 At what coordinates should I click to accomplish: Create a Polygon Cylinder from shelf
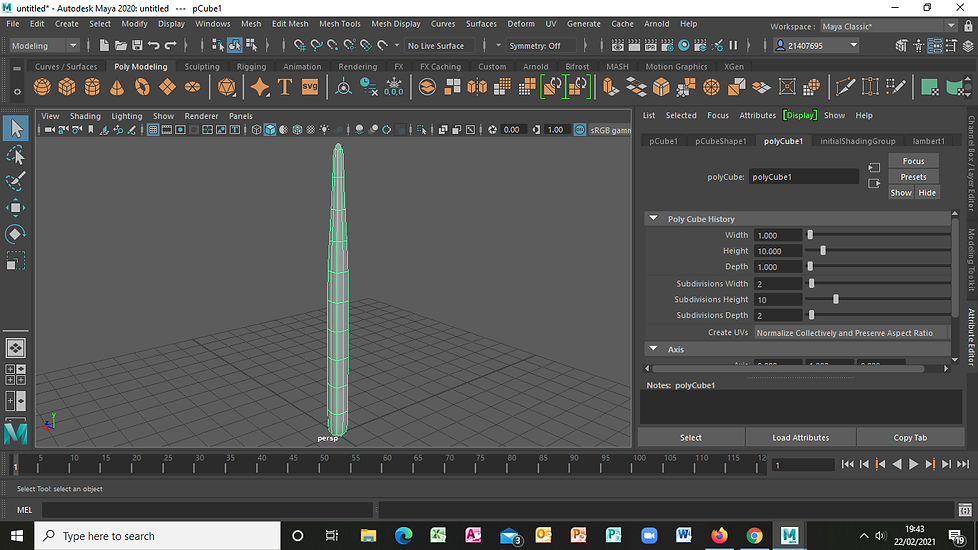tap(92, 87)
